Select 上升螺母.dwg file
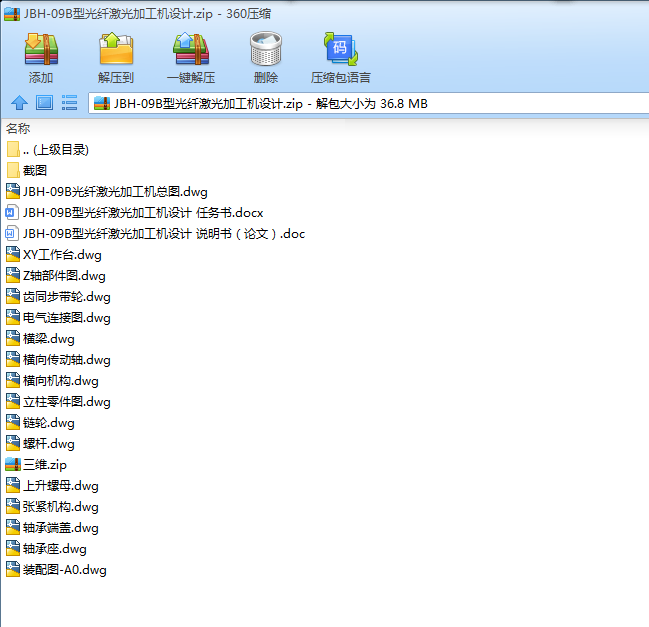 (x=53, y=486)
